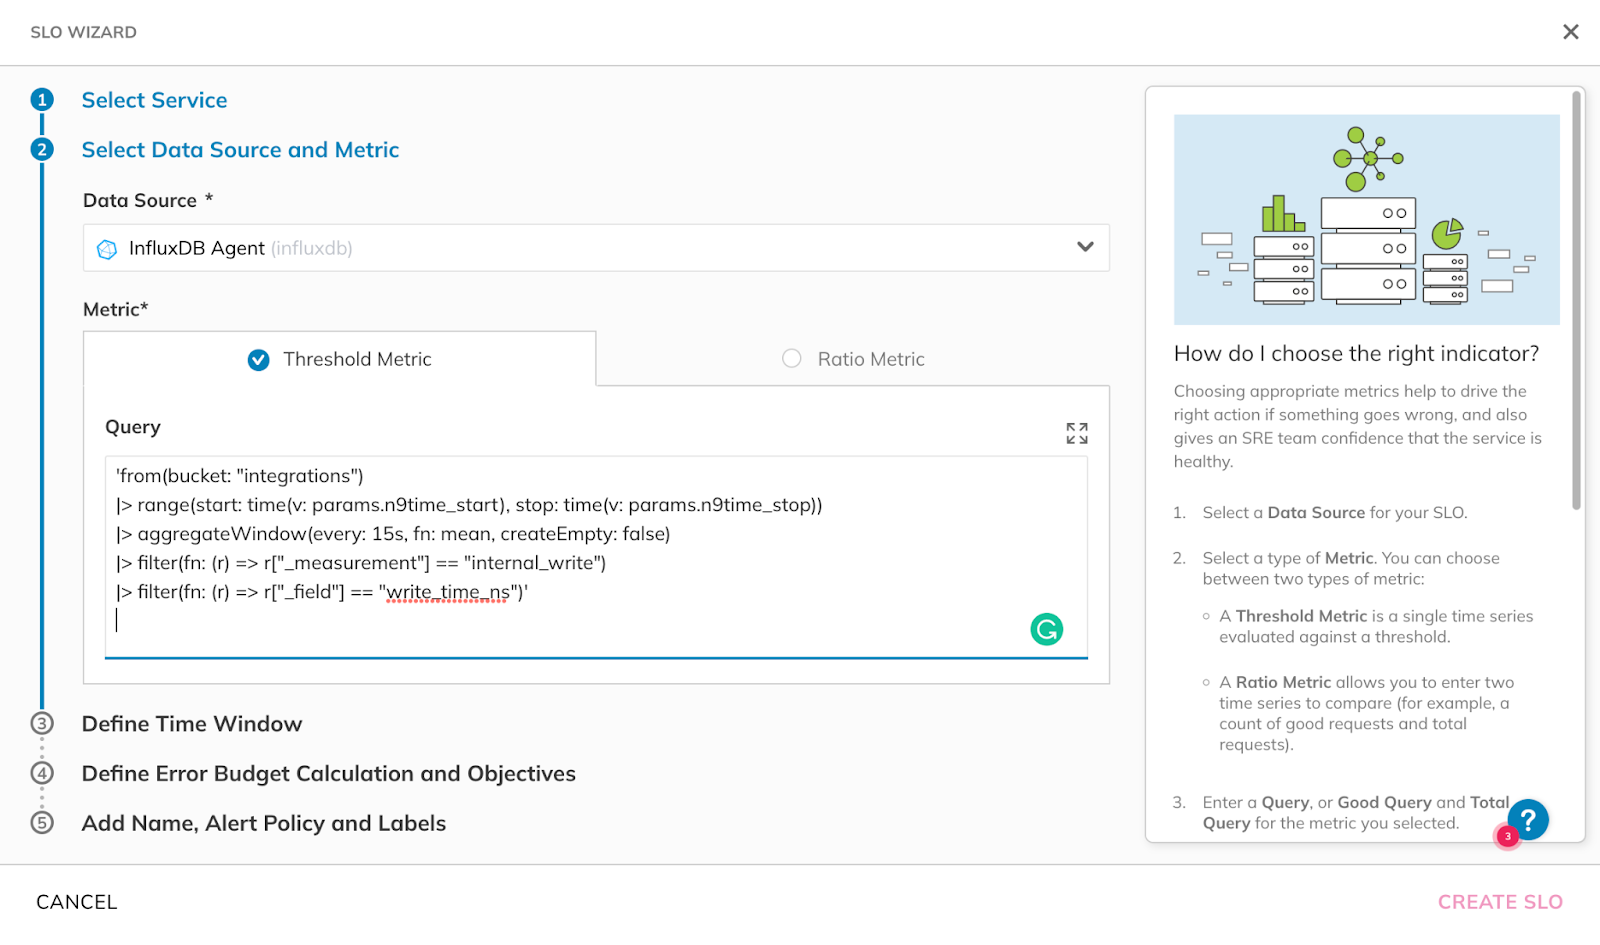
Task: Expand the Define Time Window step
Action: (192, 724)
